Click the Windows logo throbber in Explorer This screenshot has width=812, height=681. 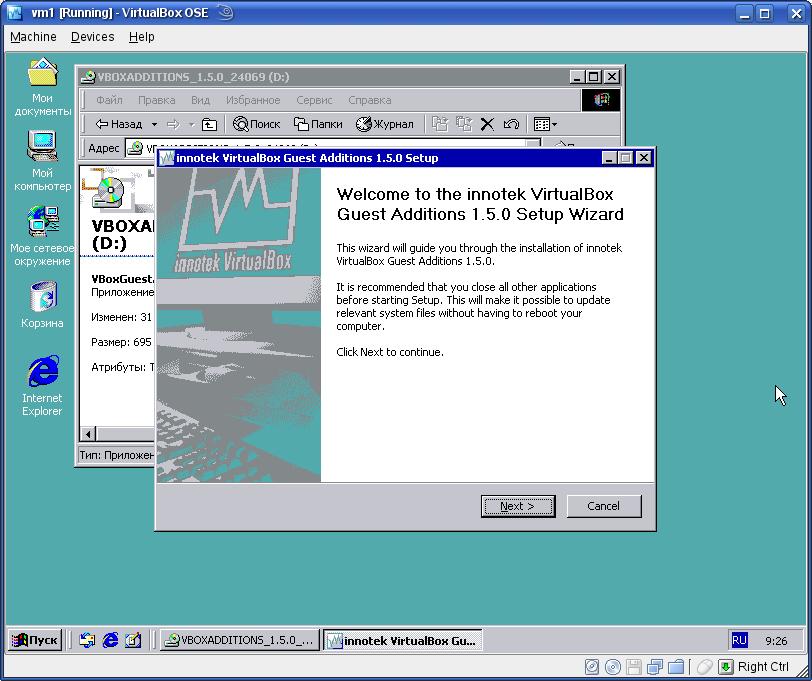[601, 99]
